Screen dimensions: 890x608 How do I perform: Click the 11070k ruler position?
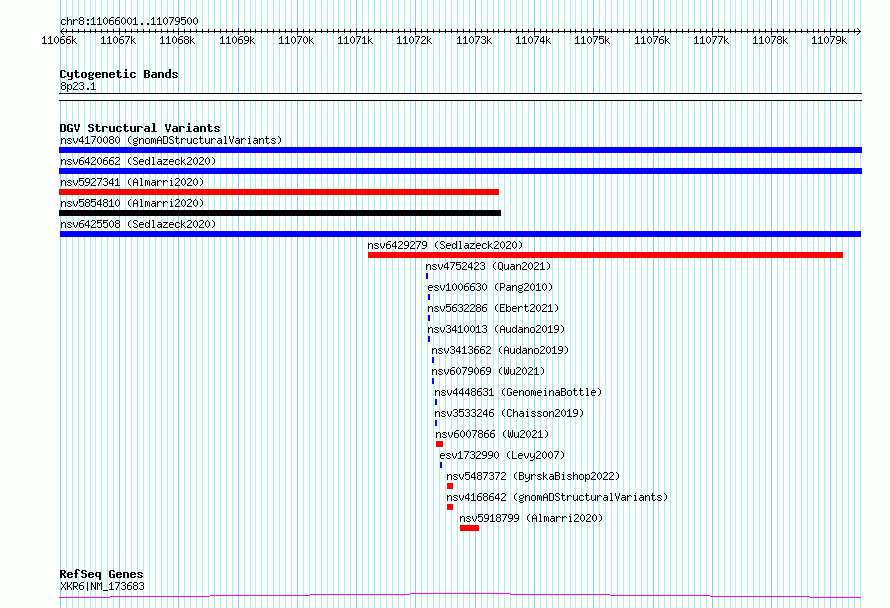[296, 40]
